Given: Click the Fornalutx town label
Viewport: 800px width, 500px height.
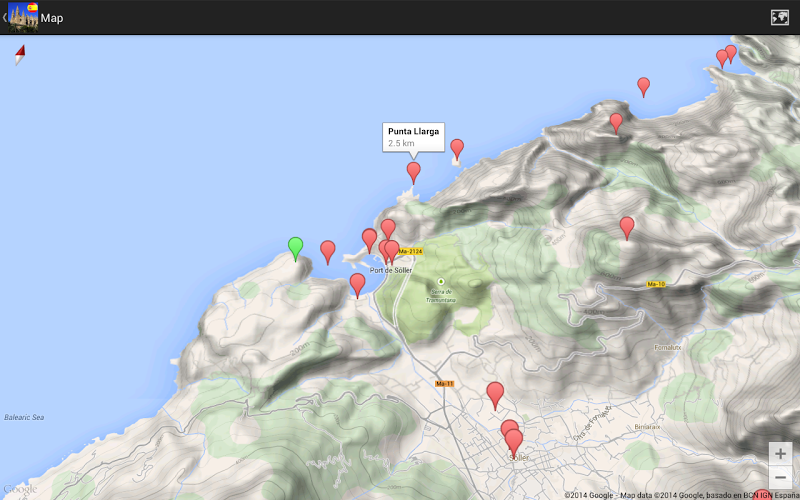Looking at the screenshot, I should (x=669, y=347).
